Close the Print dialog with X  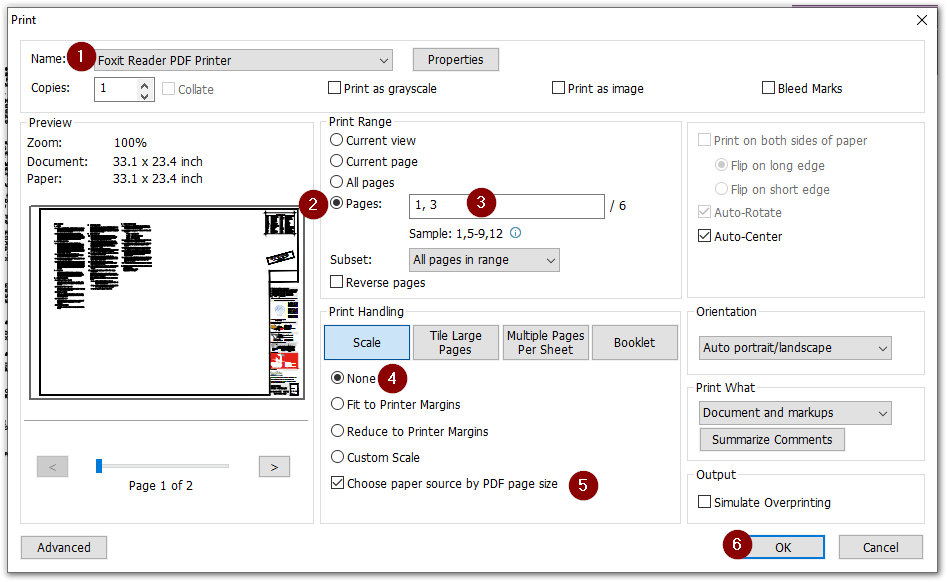921,19
